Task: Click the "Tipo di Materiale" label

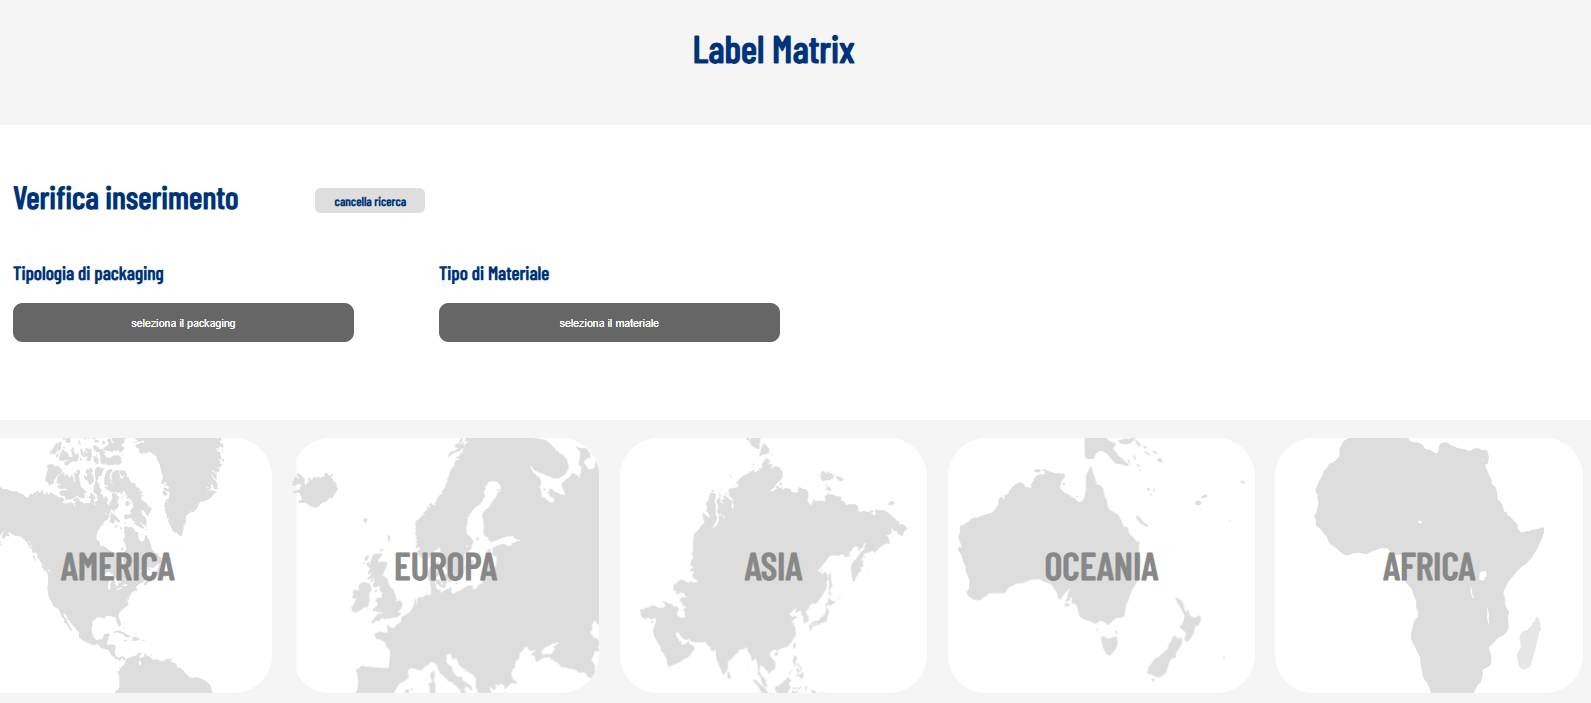Action: tap(494, 274)
